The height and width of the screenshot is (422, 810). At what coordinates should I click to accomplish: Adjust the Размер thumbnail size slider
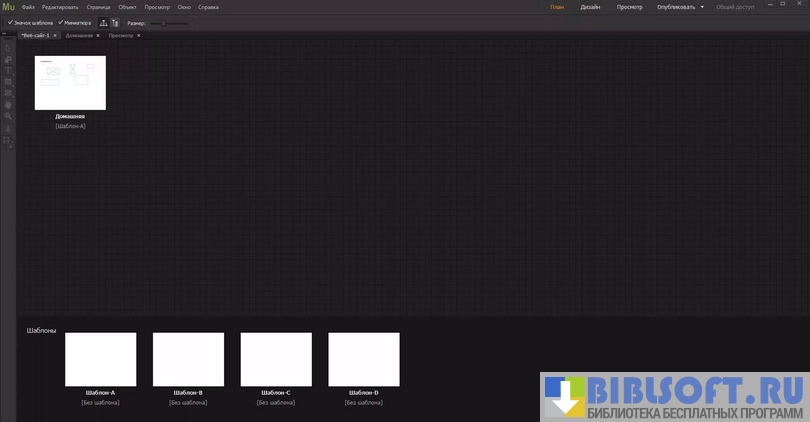pos(164,22)
